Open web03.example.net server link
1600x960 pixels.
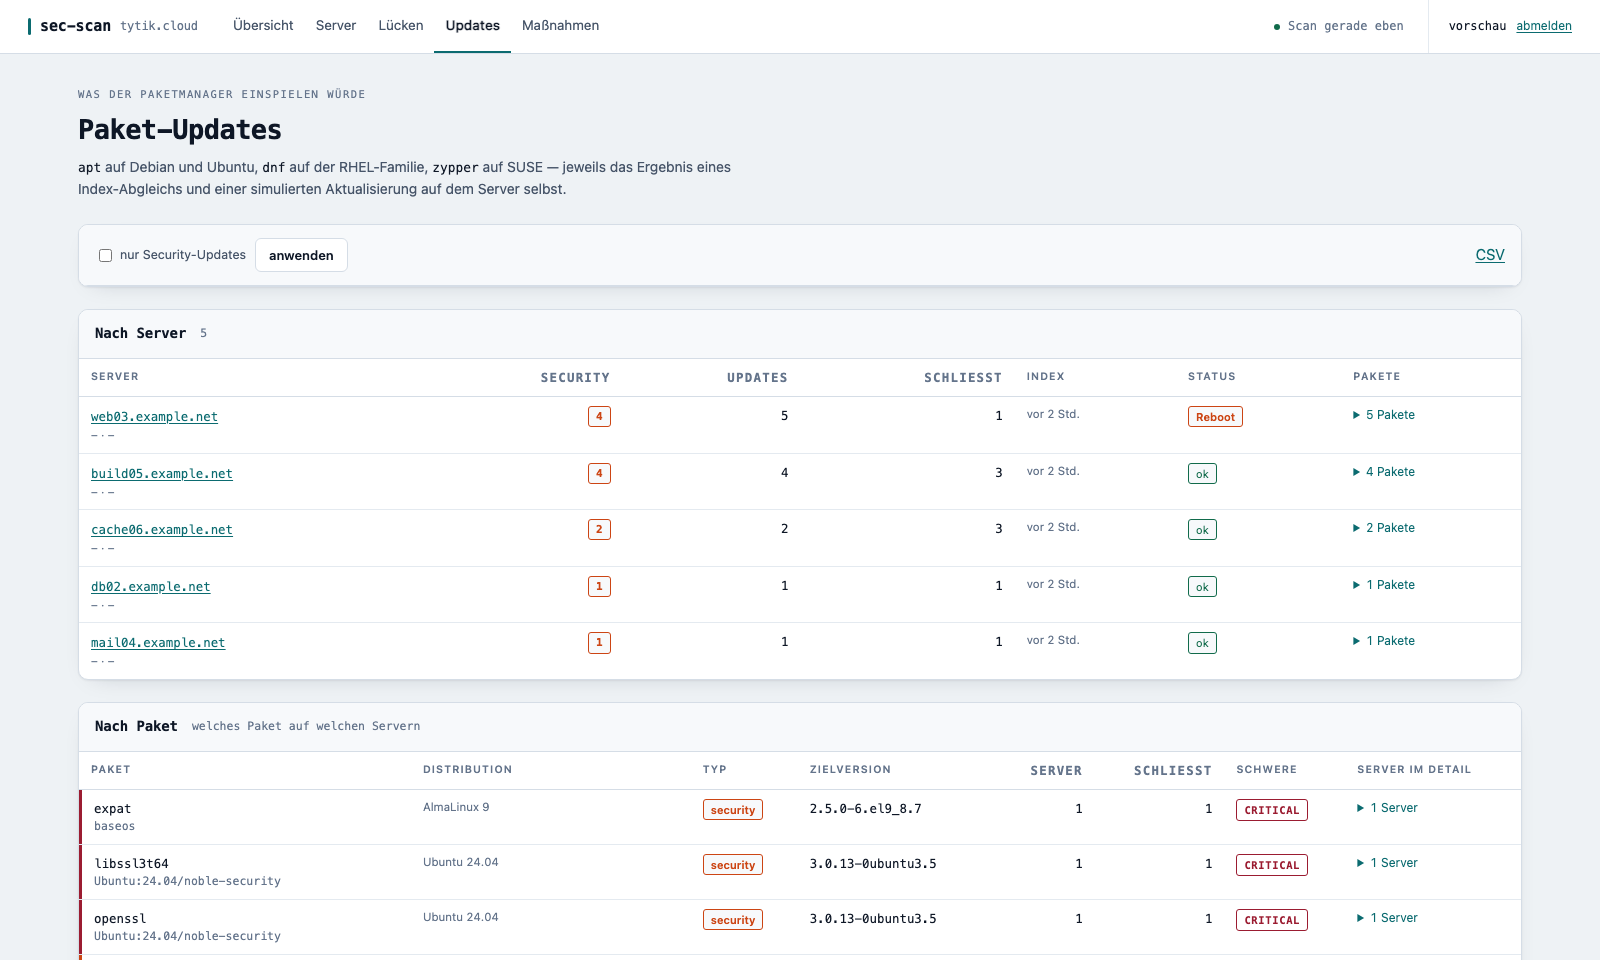coord(154,417)
